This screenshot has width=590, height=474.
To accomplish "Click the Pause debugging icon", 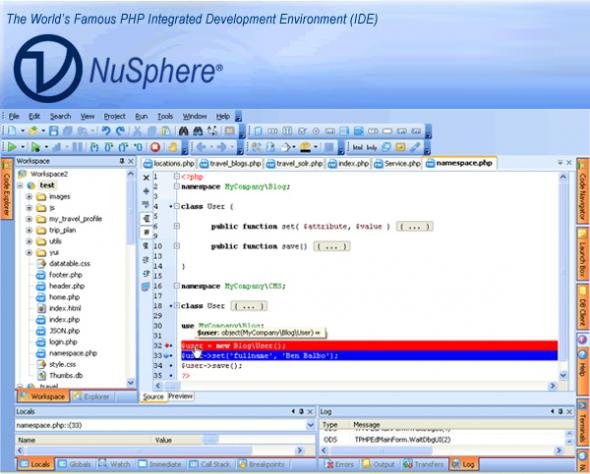I will point(78,147).
